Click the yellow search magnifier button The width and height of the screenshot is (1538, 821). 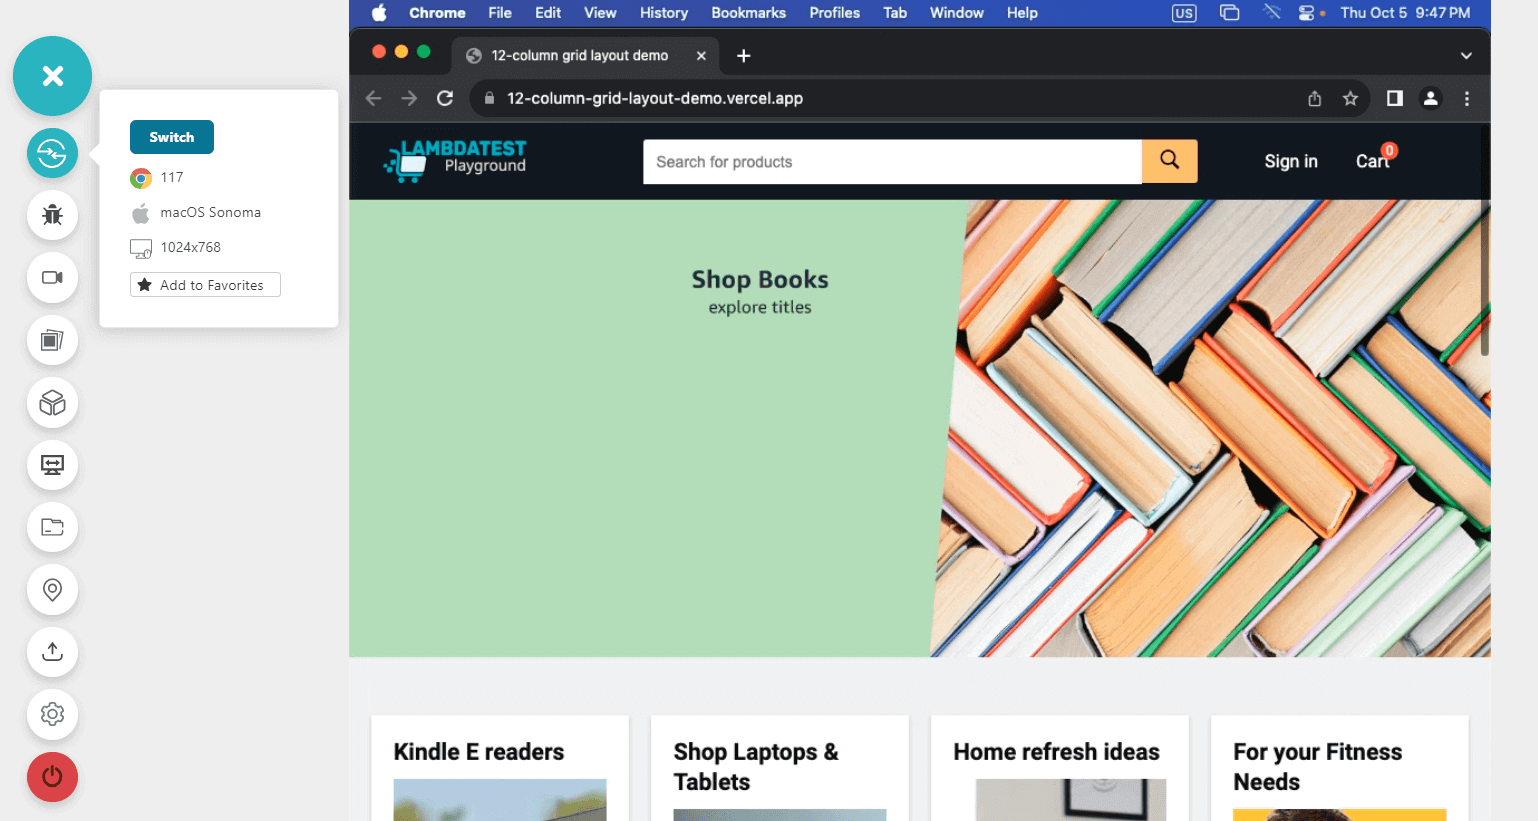click(1169, 160)
